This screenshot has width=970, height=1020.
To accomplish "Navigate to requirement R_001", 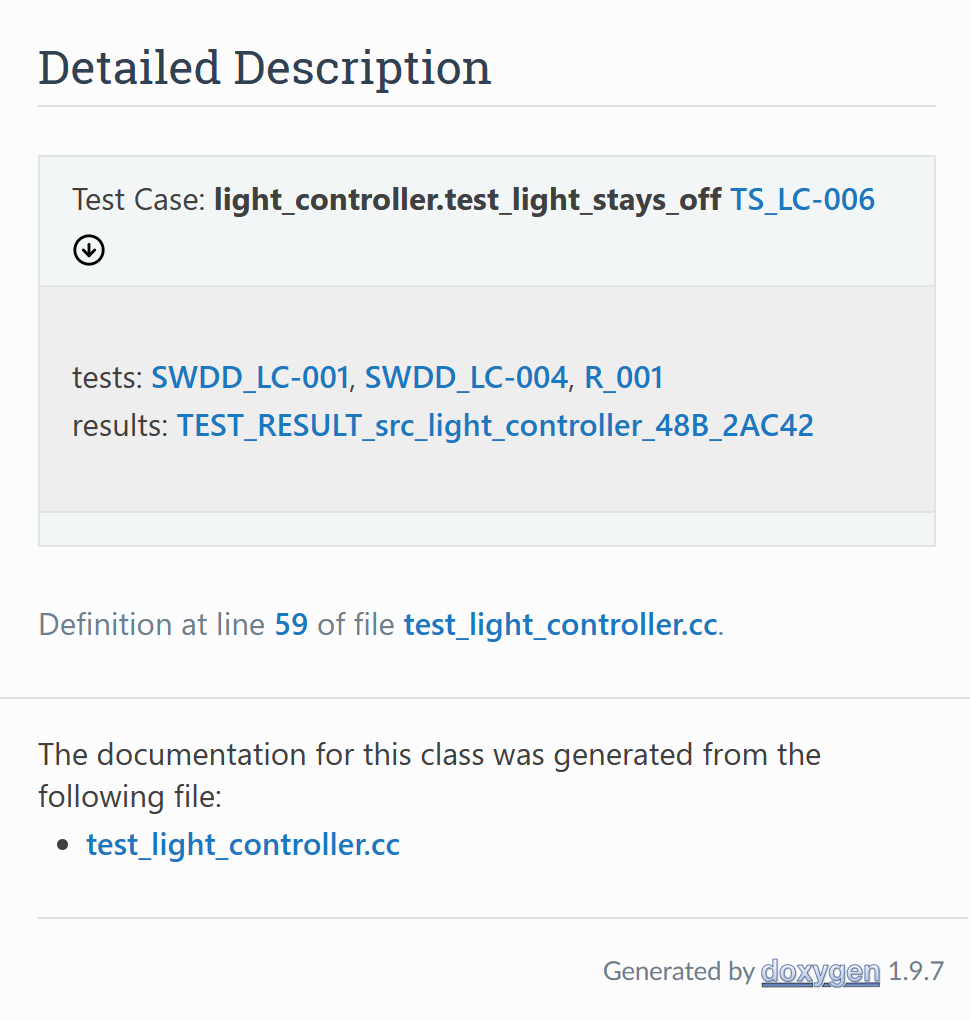I will [x=624, y=378].
